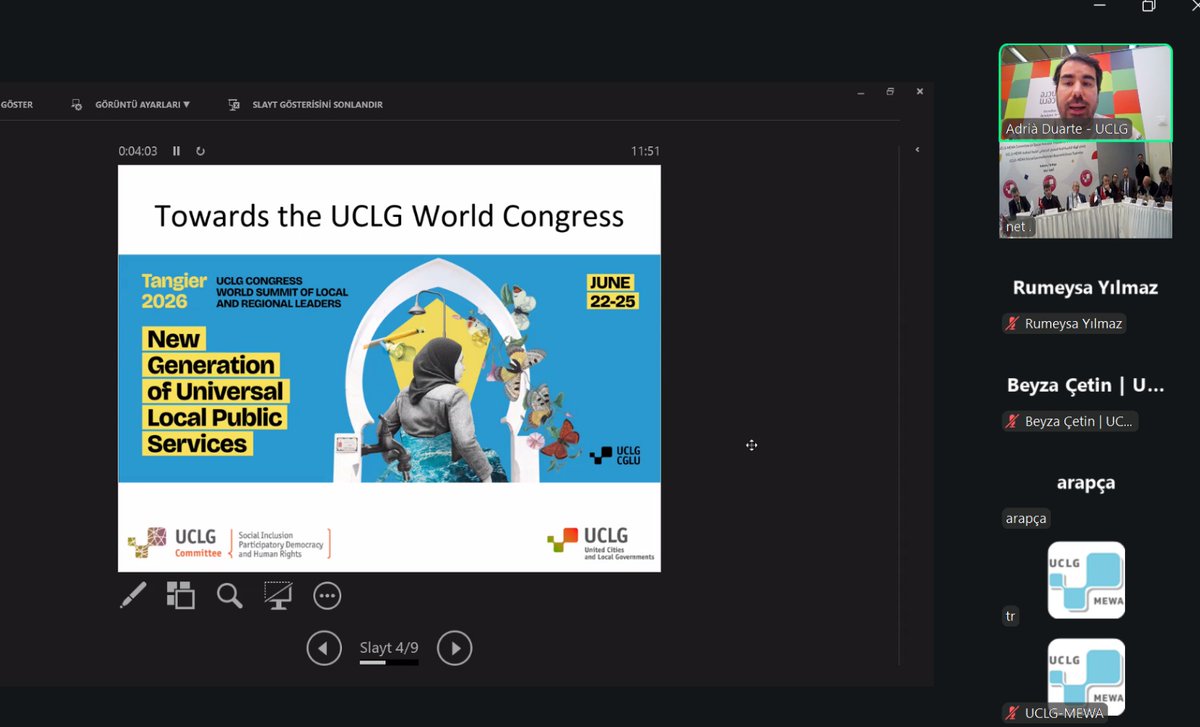Screen dimensions: 1200x727
Task: Click the Göster menu item
Action: coord(17,104)
